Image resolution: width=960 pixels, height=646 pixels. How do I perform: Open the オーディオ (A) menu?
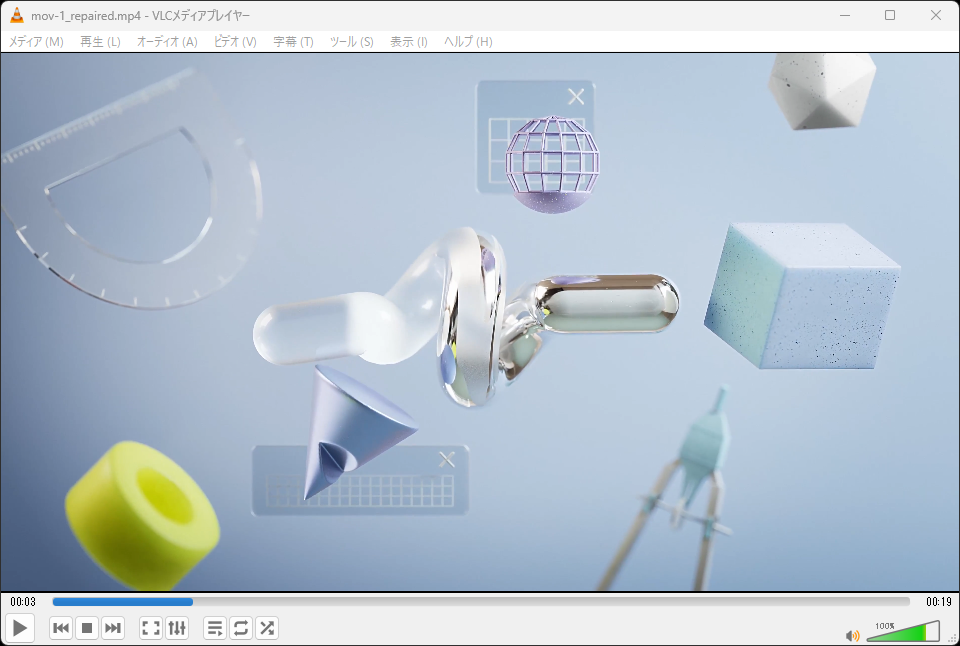tap(167, 42)
